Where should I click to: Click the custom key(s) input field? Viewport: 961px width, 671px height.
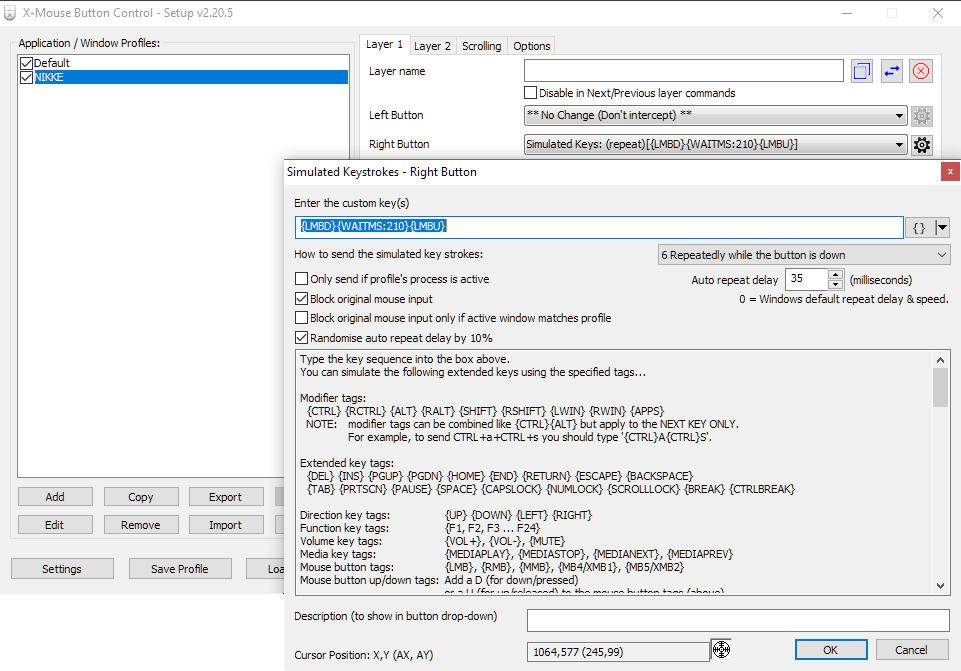pos(599,227)
